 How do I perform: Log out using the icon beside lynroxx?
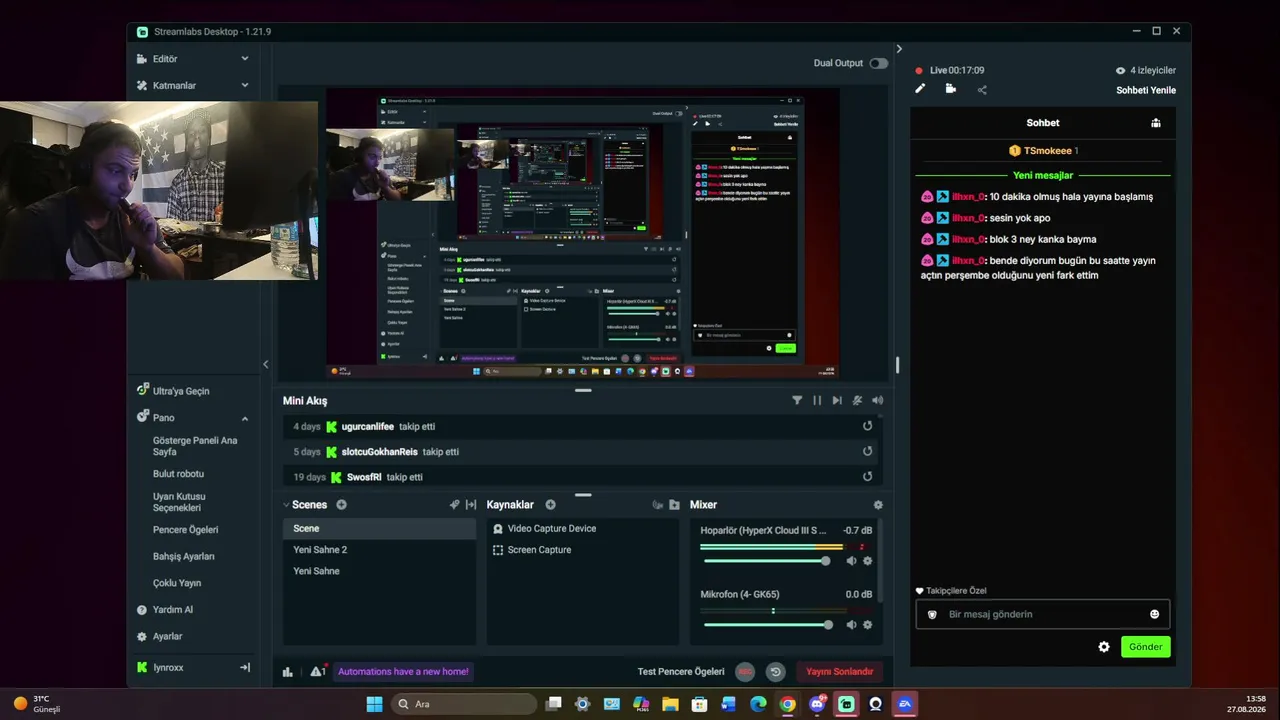(x=245, y=667)
